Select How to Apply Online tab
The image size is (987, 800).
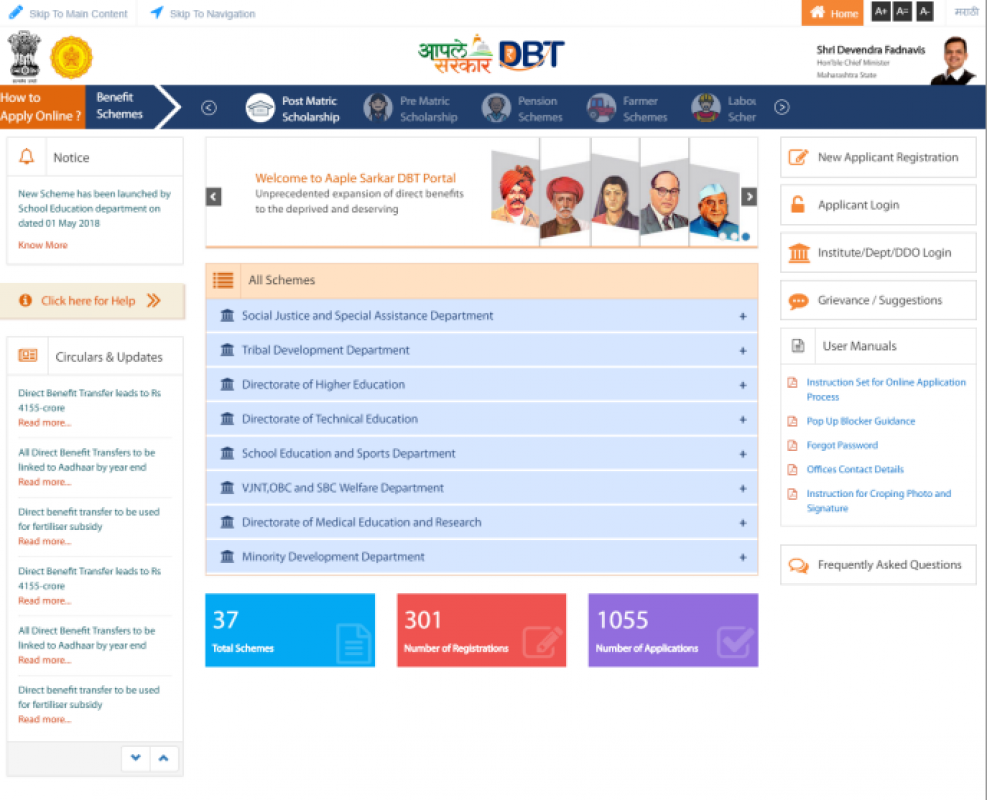click(x=41, y=106)
